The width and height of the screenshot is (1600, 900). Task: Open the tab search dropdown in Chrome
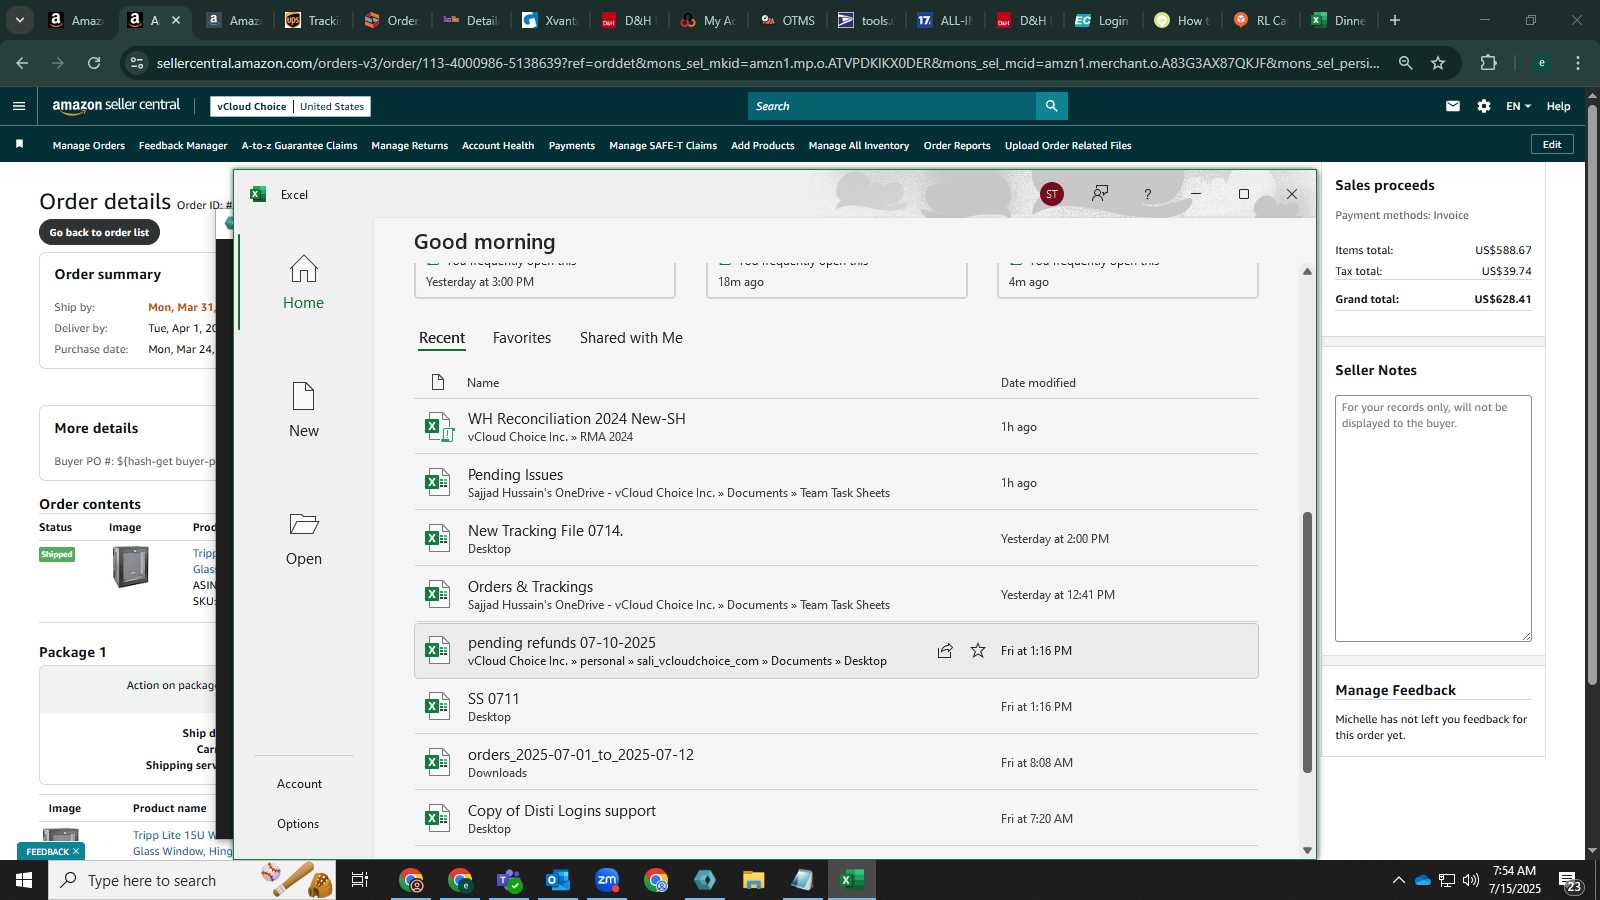coord(19,20)
